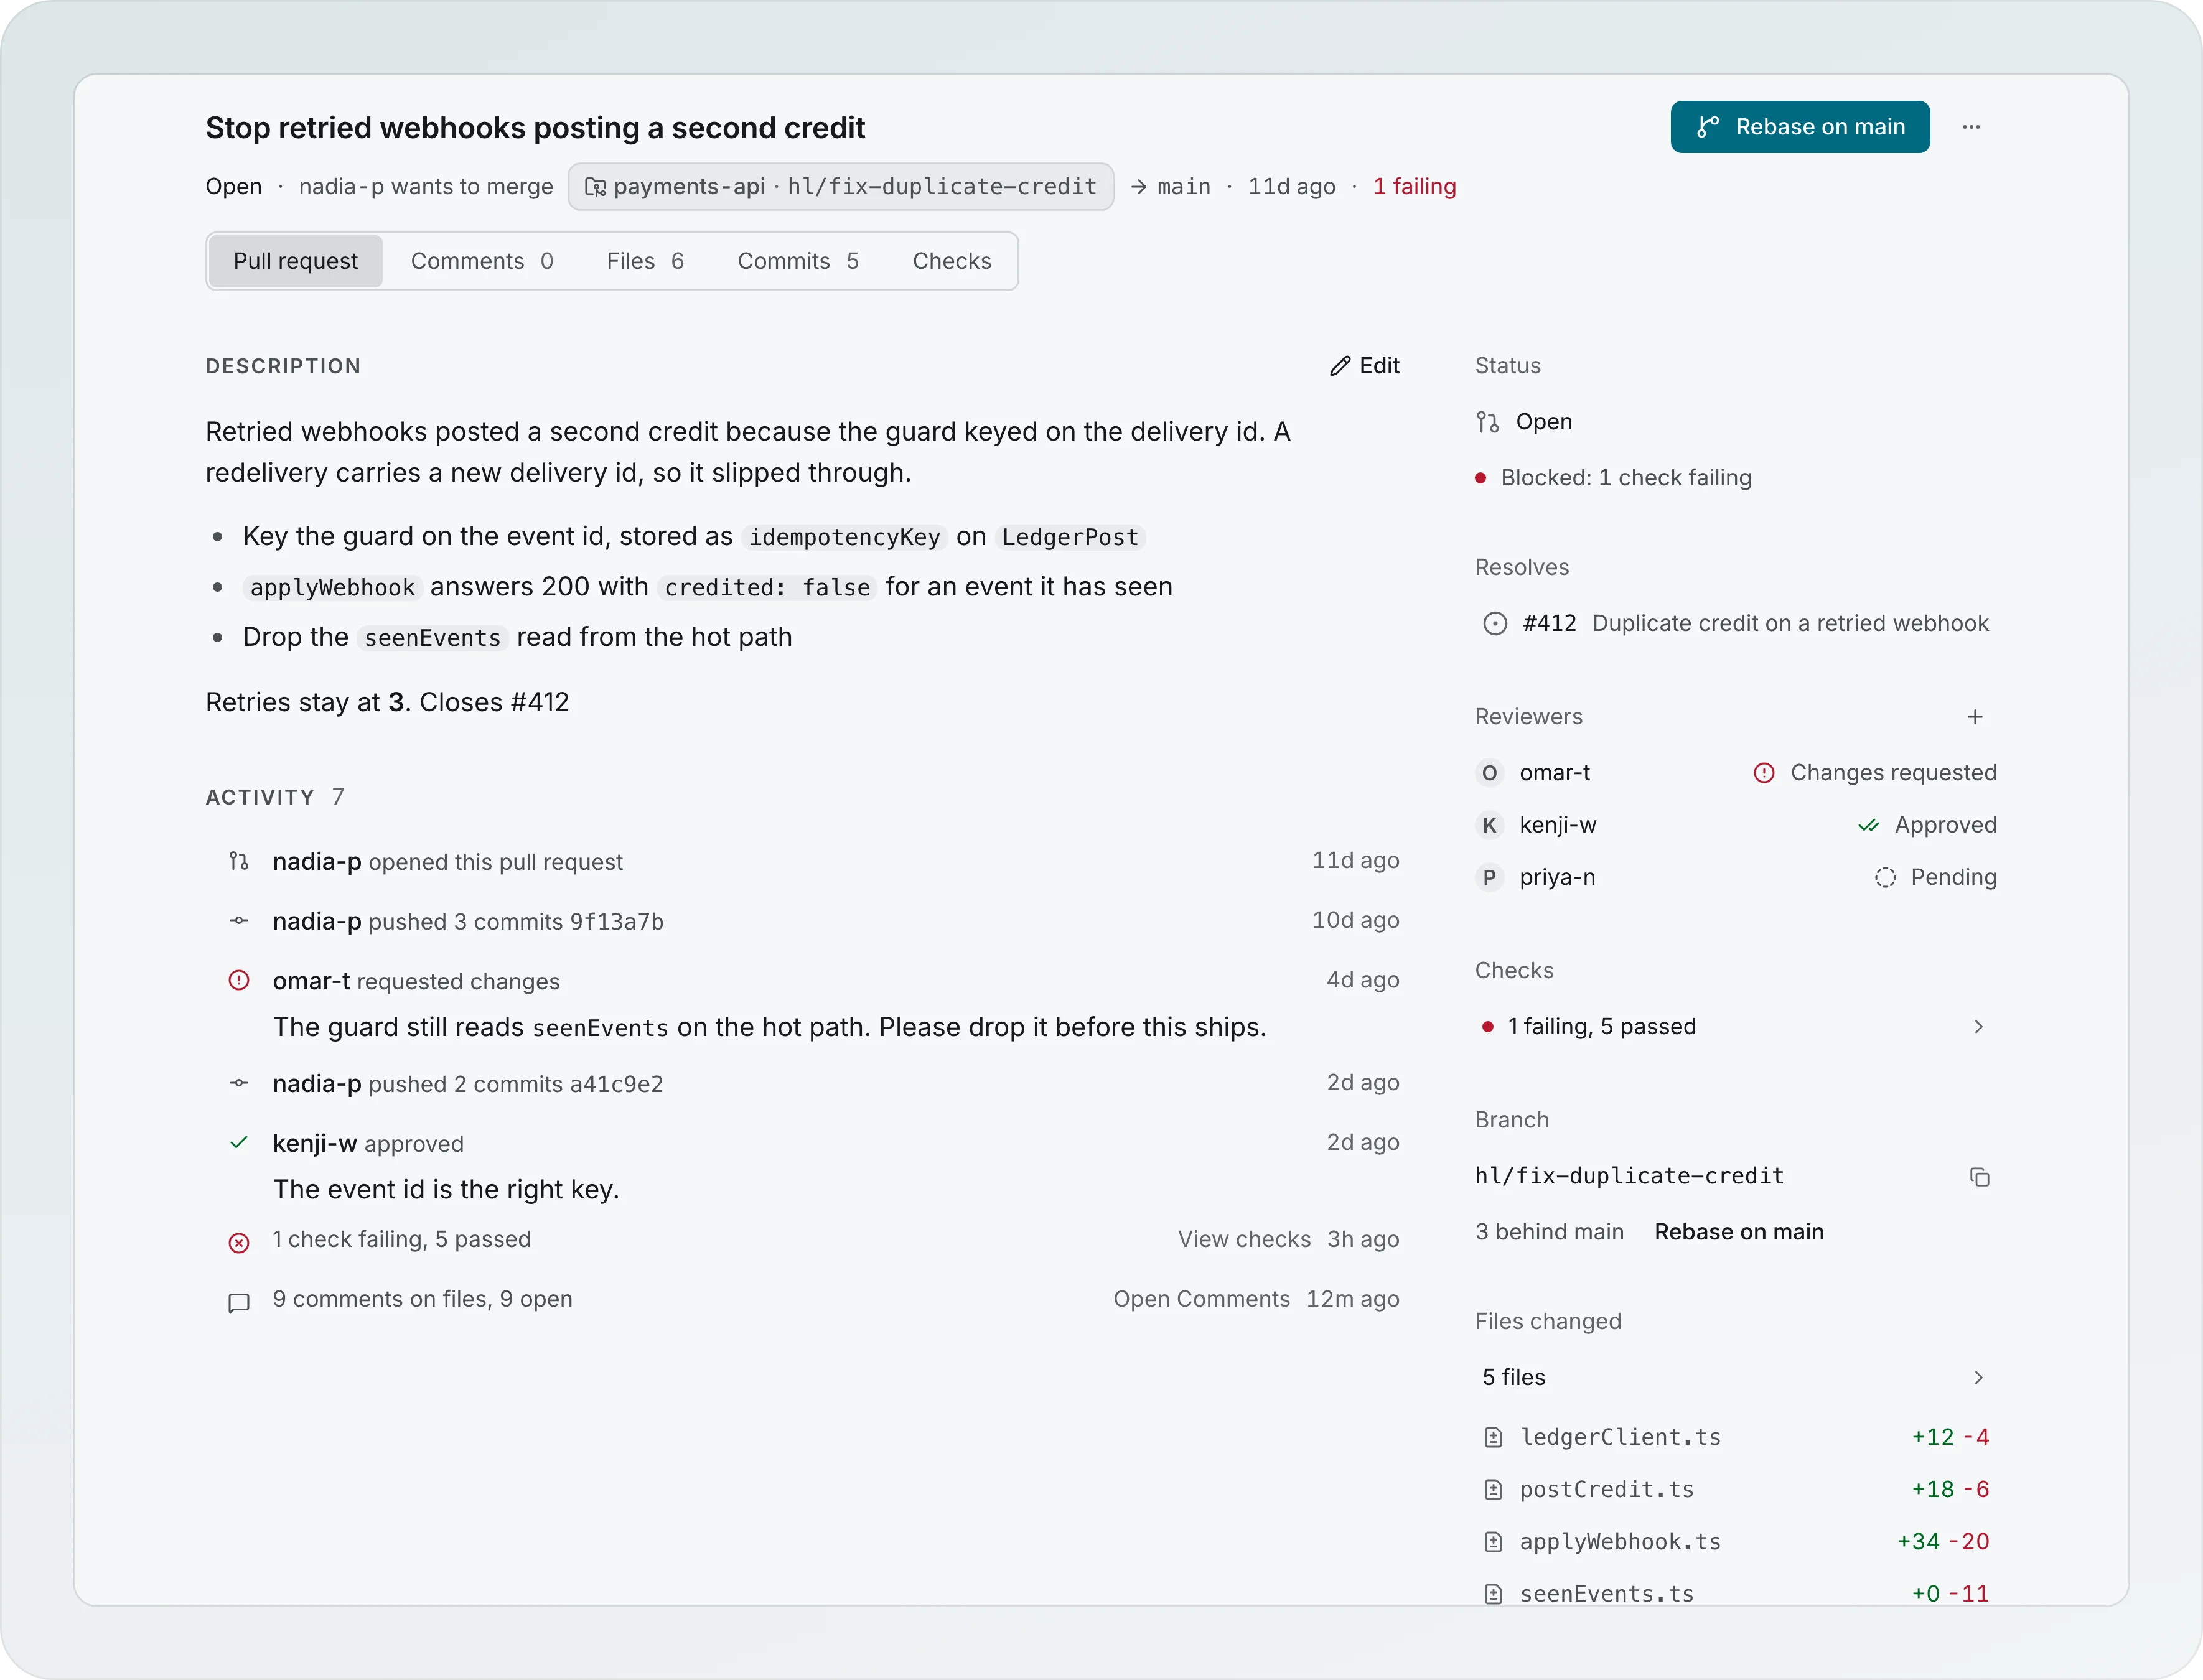The image size is (2203, 1680).
Task: Click the Changes requested alert icon
Action: (1764, 773)
